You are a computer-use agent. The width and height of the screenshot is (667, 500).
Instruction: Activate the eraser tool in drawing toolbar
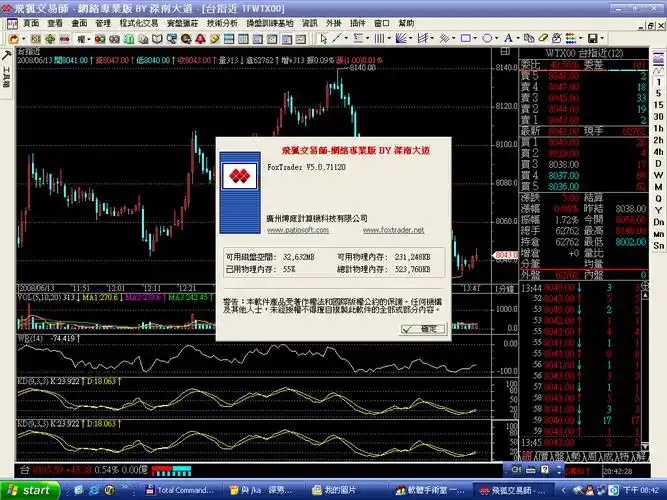pos(543,39)
